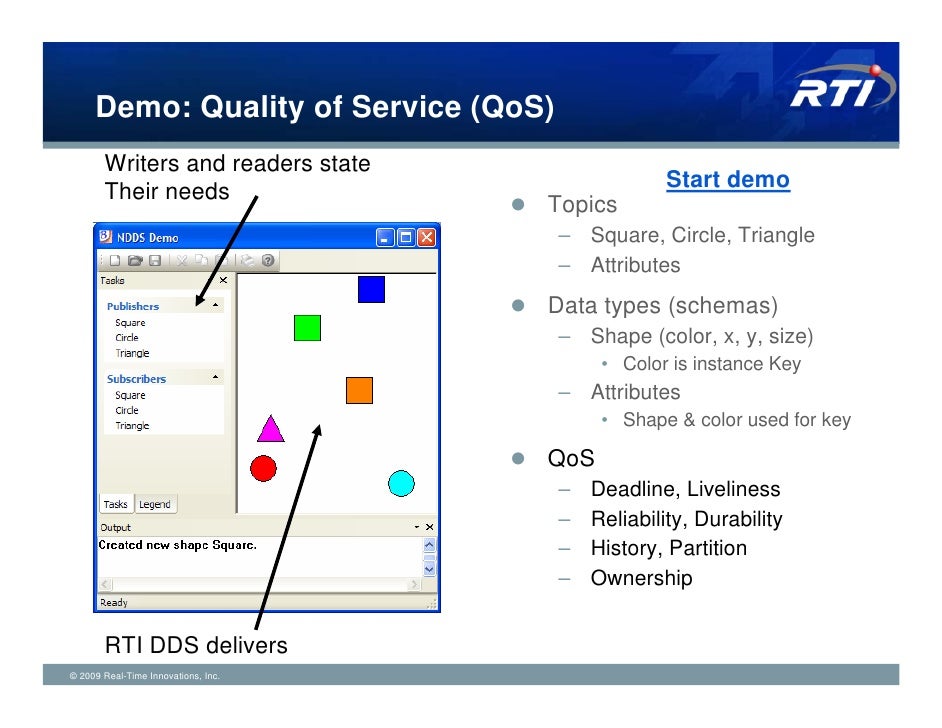Click Output horizontal scrollbar left arrow
The width and height of the screenshot is (942, 728).
106,584
